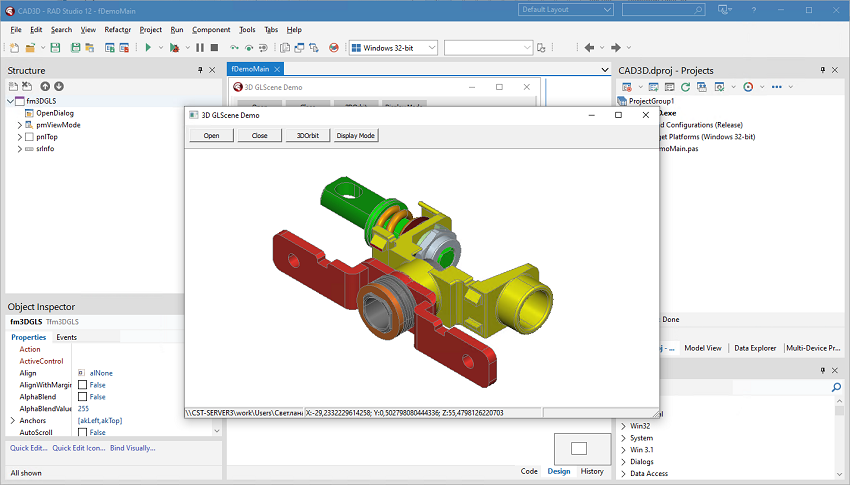Click the Back navigation arrow in toolbar
Image resolution: width=850 pixels, height=485 pixels.
point(589,47)
